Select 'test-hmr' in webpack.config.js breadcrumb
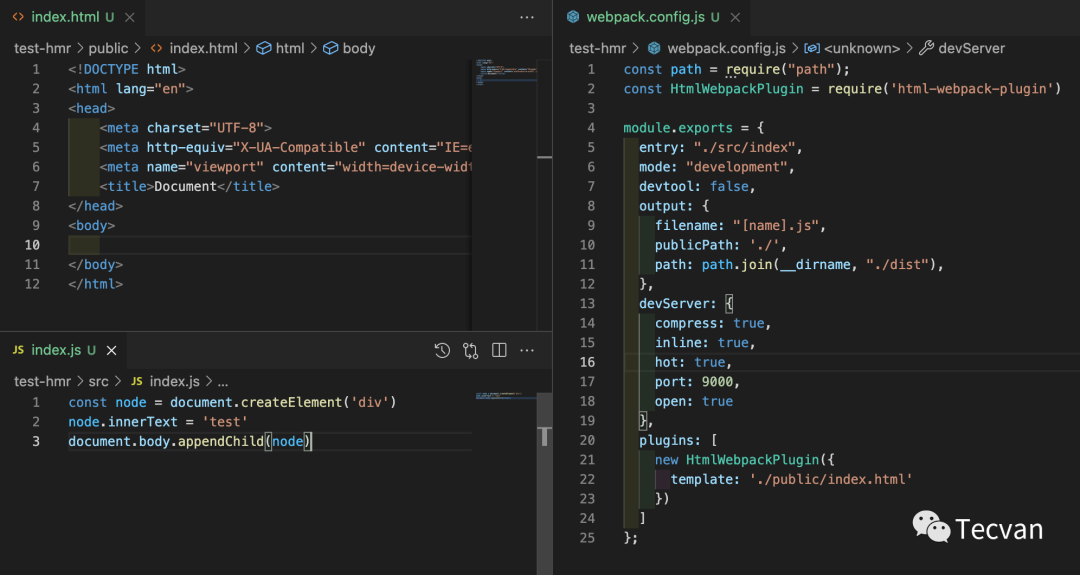The height and width of the screenshot is (575, 1080). (x=598, y=48)
